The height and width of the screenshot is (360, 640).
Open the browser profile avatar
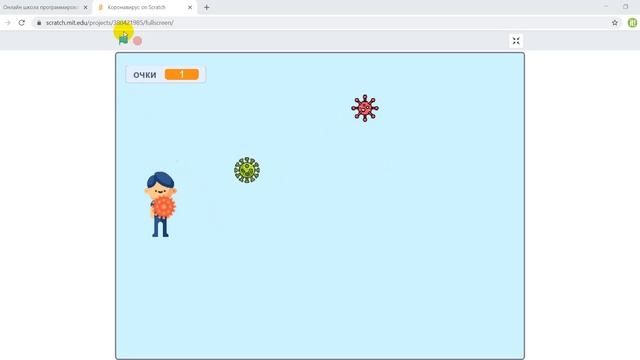pyautogui.click(x=632, y=23)
